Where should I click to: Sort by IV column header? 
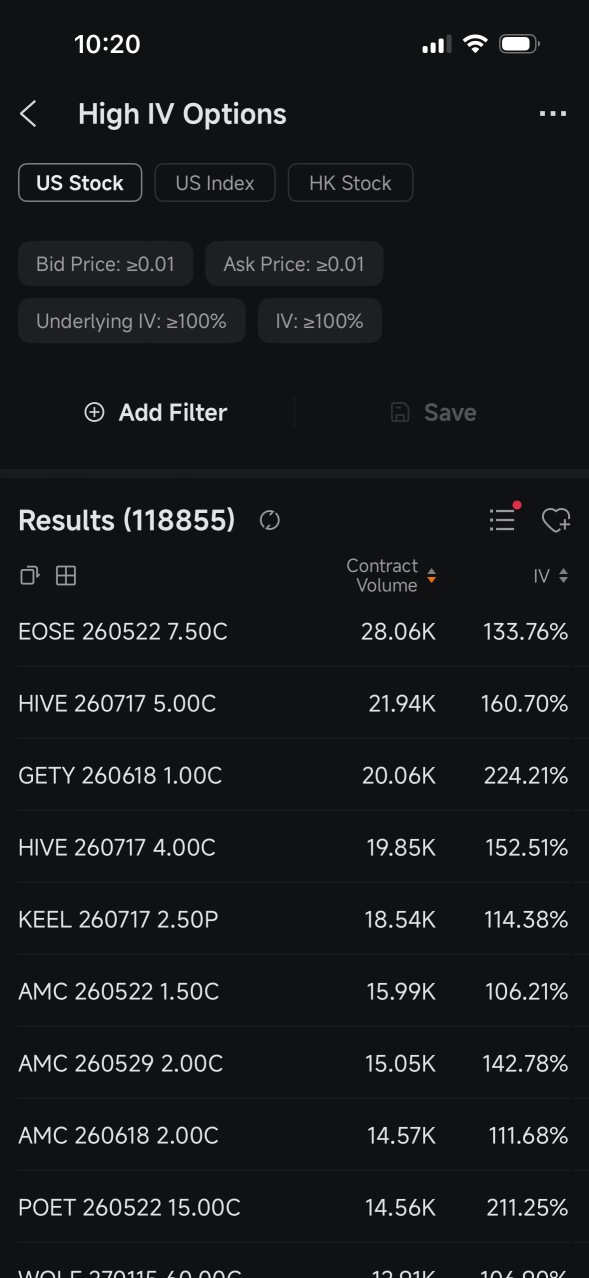(550, 576)
